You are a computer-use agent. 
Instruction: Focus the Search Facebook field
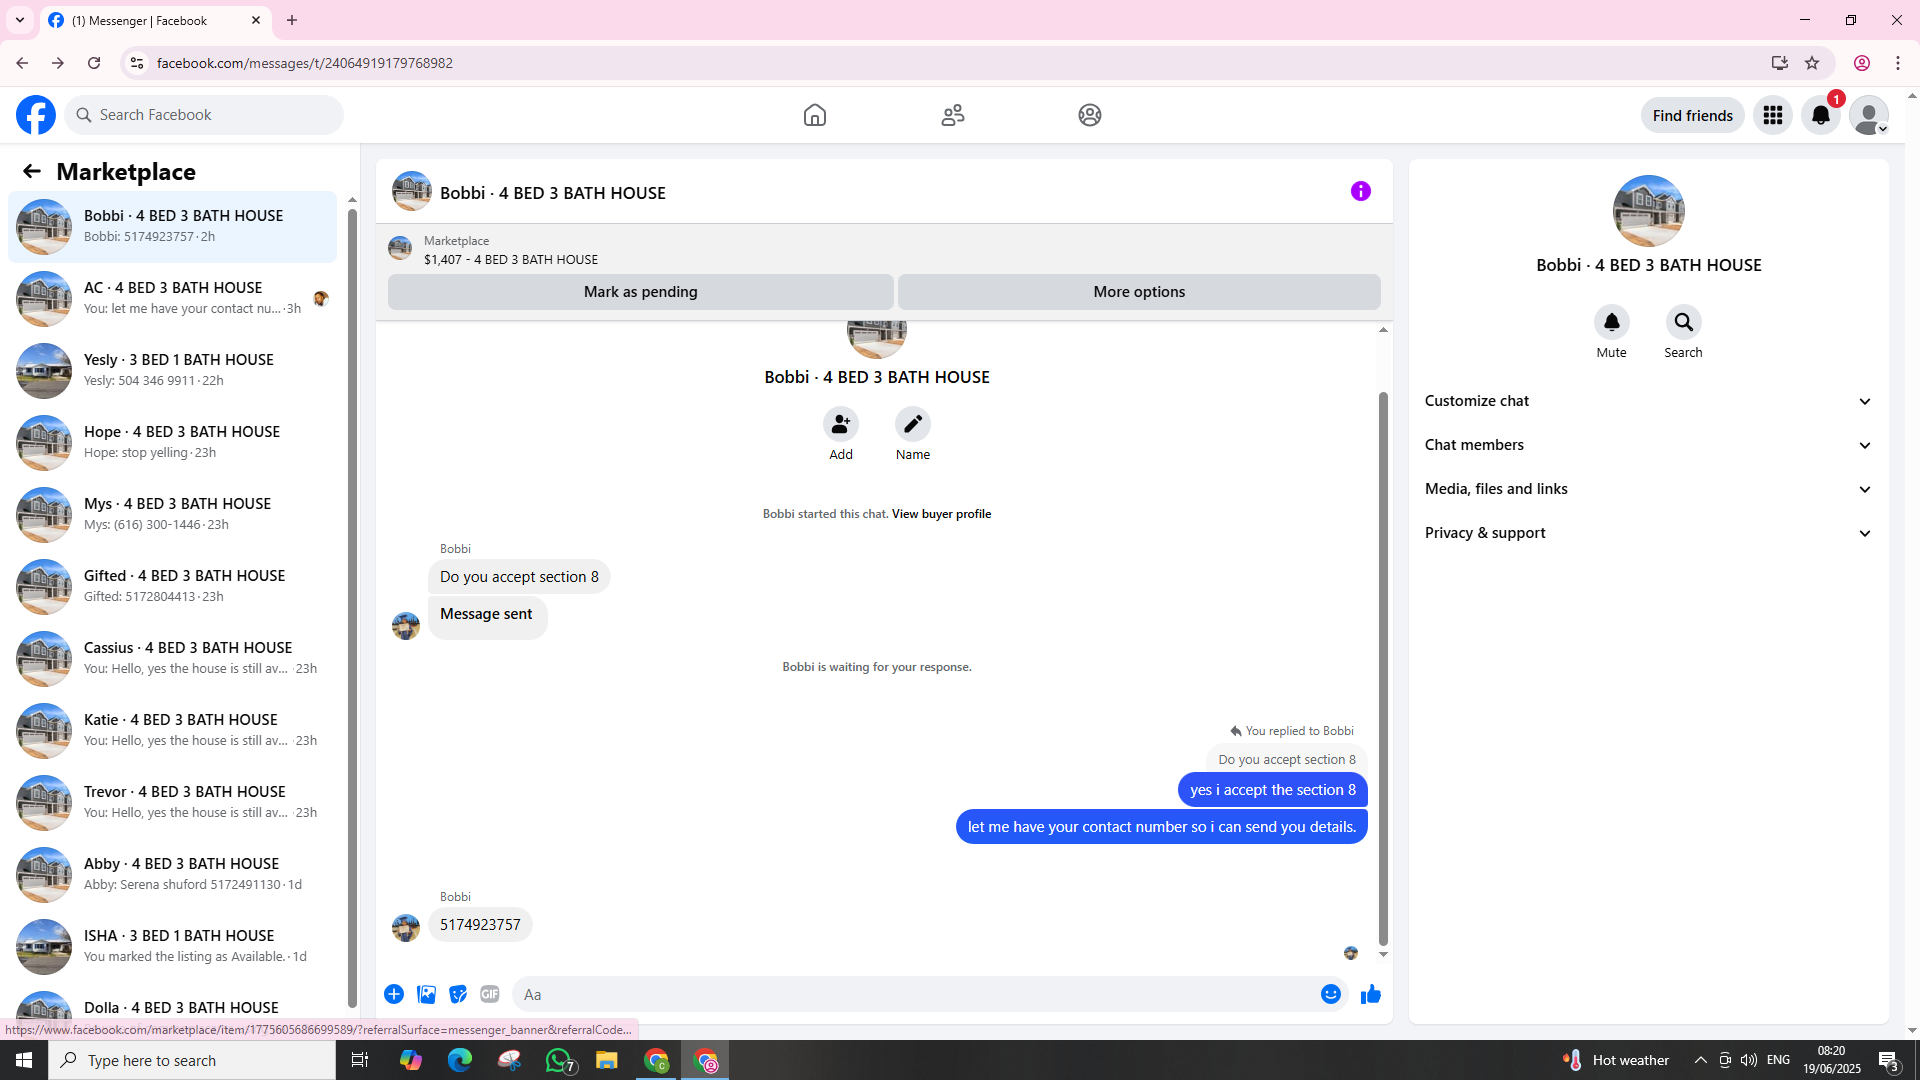(x=204, y=115)
